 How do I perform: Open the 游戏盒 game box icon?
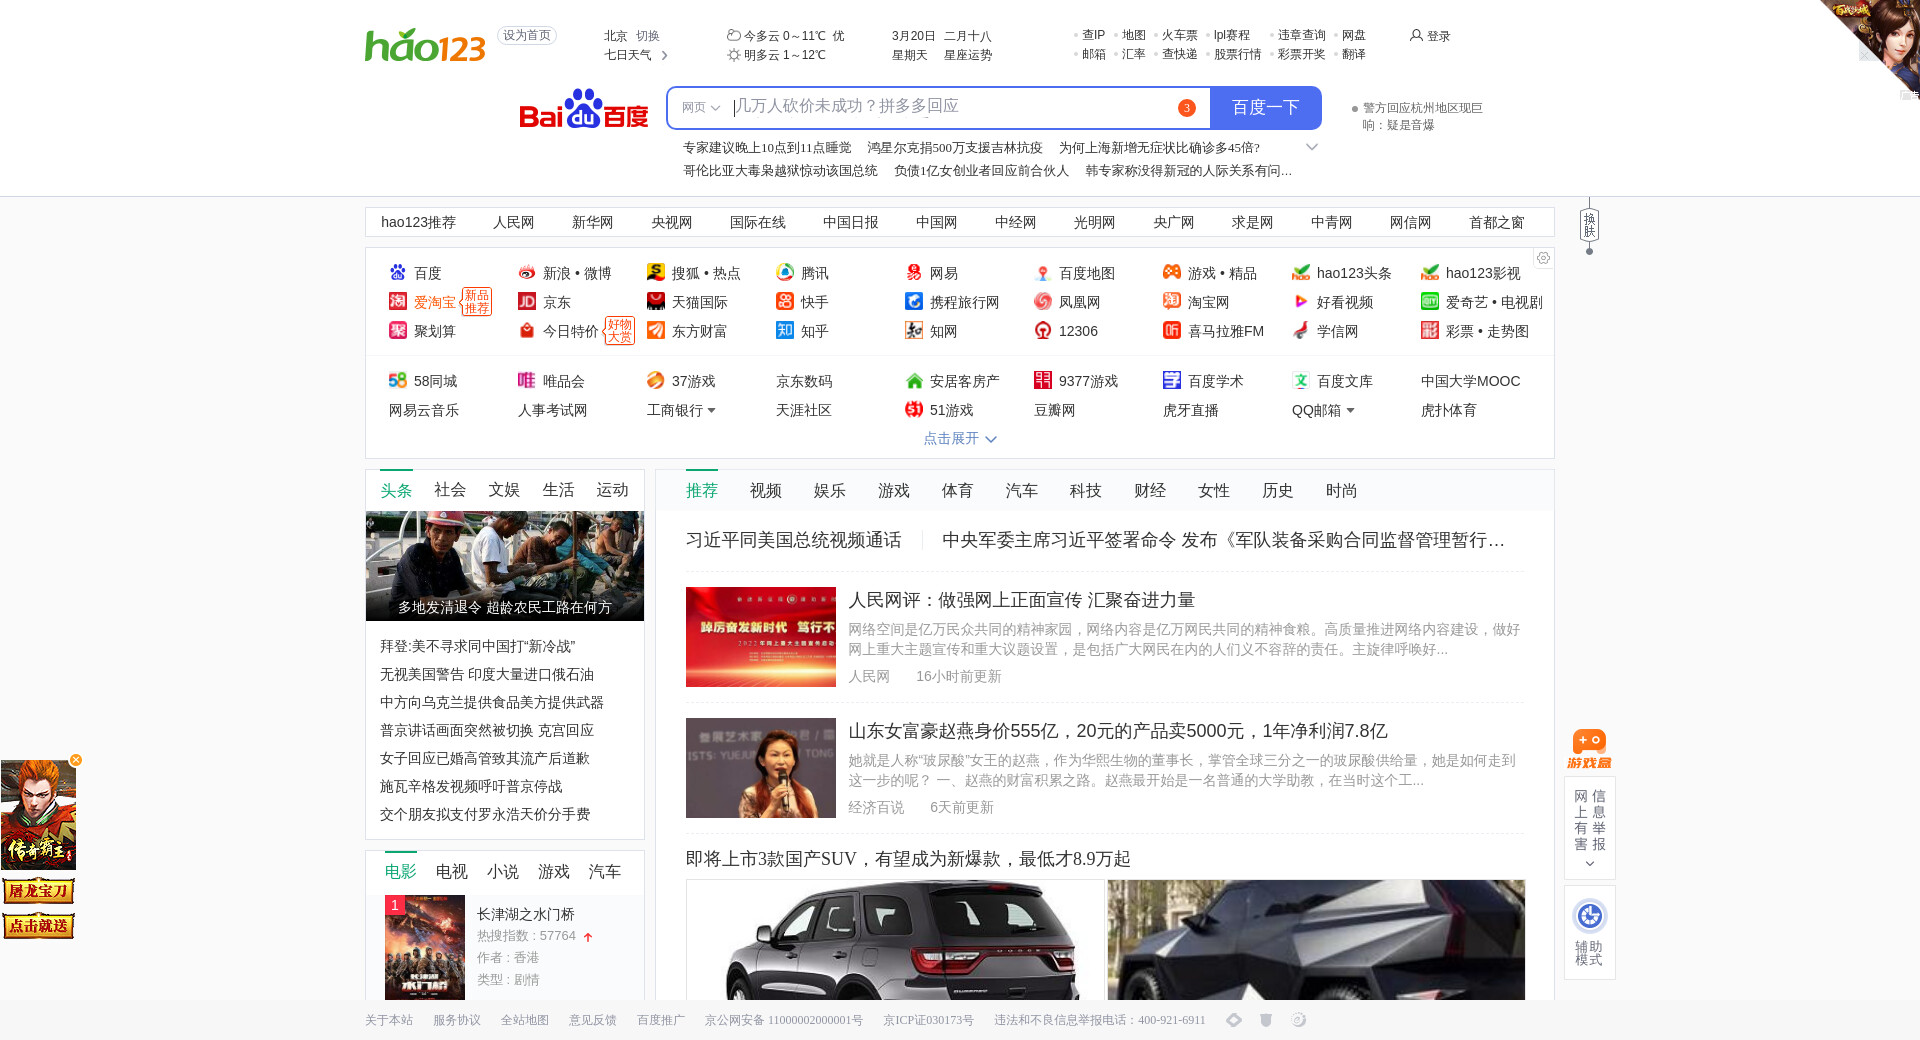coord(1589,748)
